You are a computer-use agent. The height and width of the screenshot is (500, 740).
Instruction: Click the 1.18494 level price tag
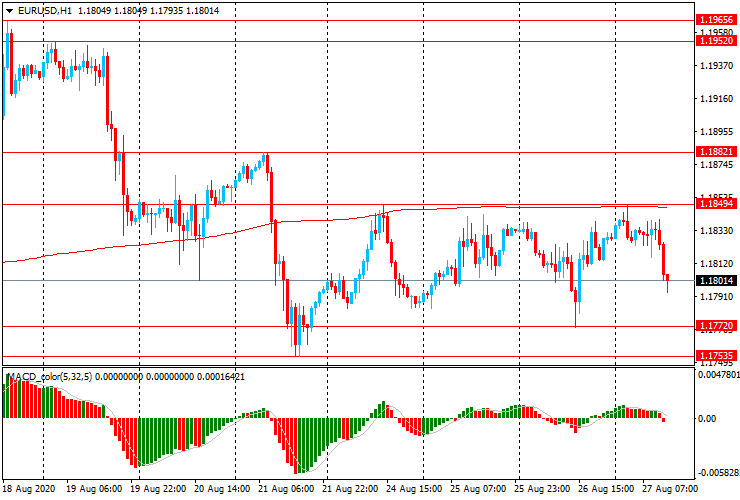pos(716,204)
